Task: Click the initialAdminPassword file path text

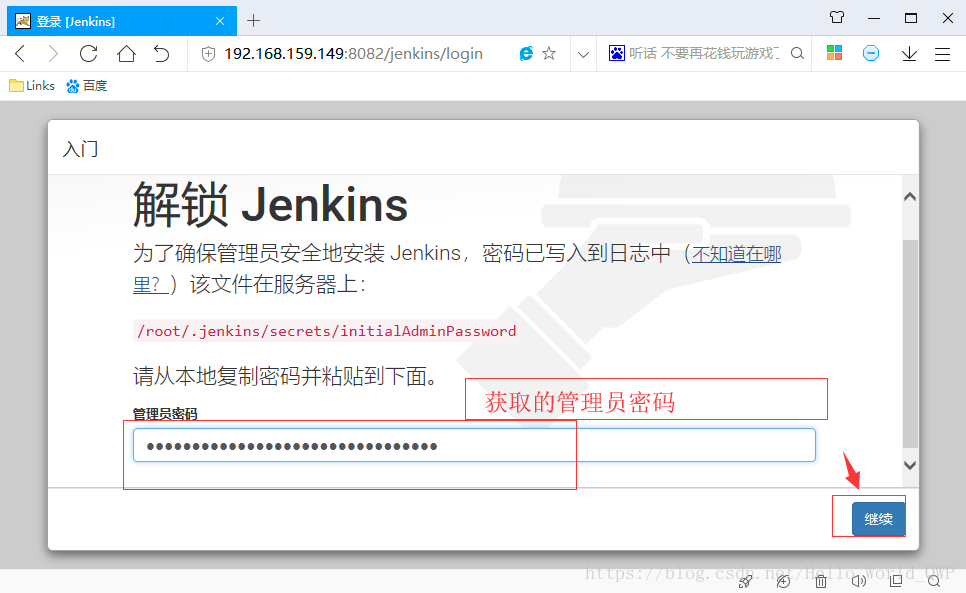Action: (326, 331)
